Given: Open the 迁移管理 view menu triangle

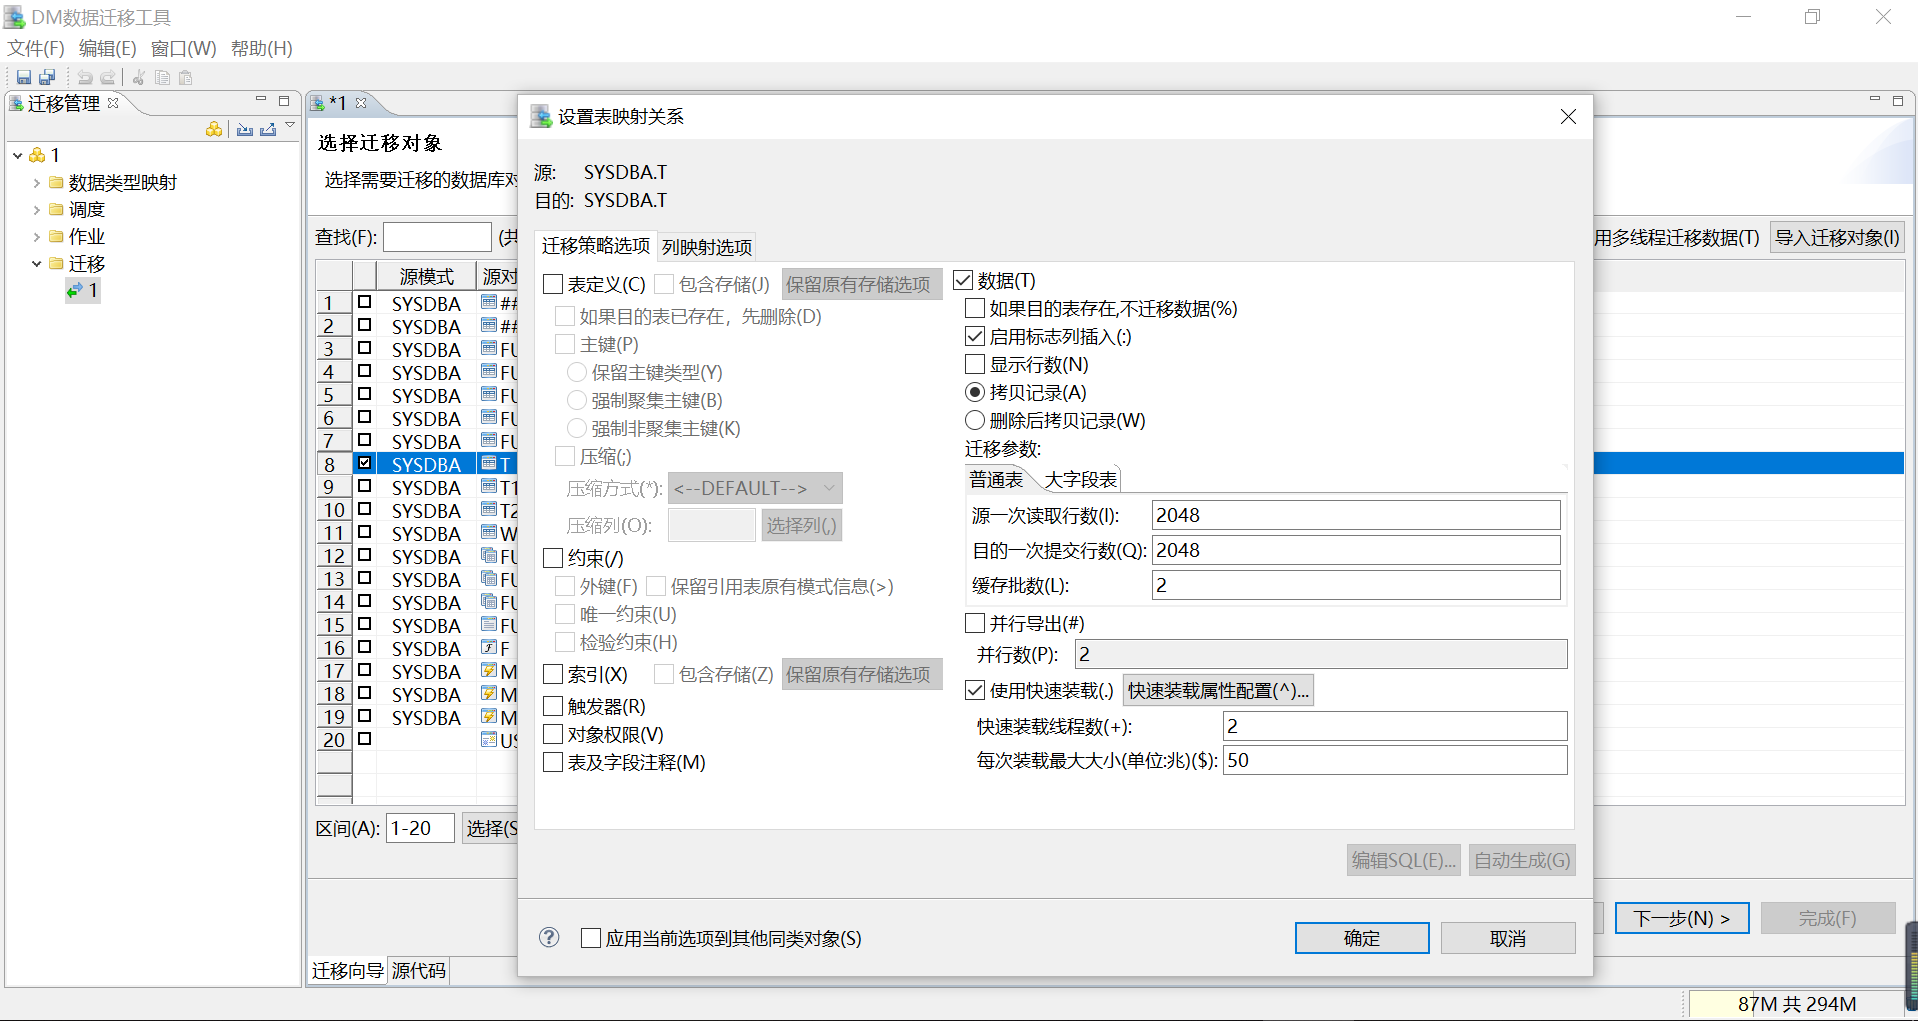Looking at the screenshot, I should tap(290, 125).
